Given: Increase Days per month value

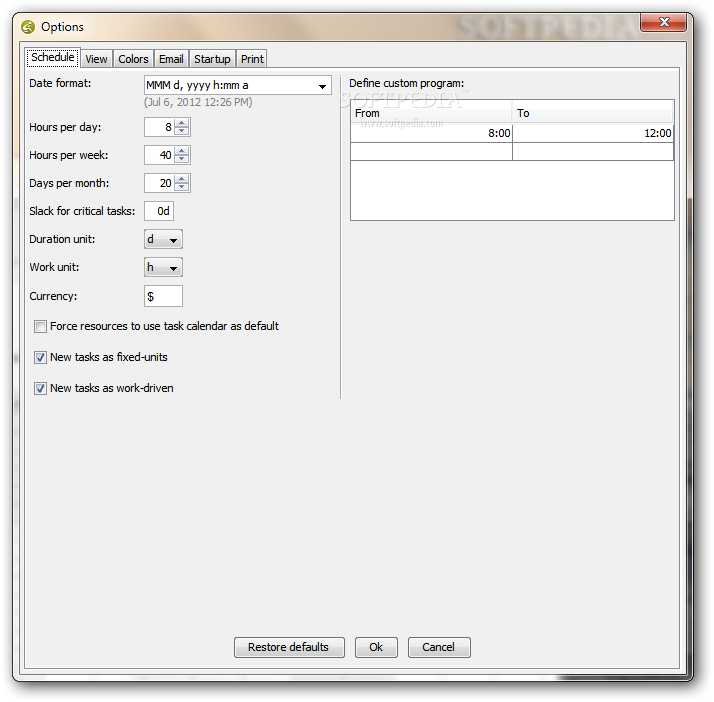Looking at the screenshot, I should [182, 179].
